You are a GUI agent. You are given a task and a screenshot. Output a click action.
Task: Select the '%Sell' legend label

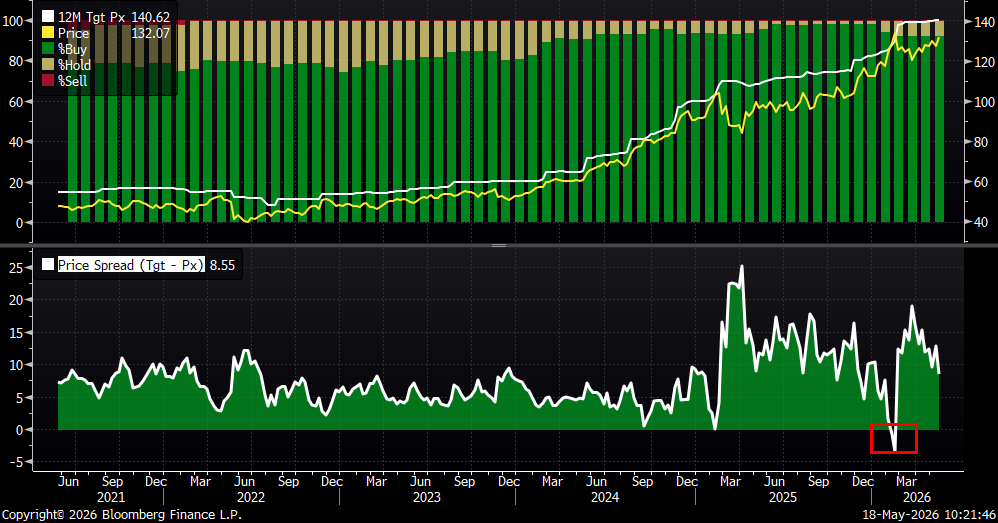(x=72, y=81)
